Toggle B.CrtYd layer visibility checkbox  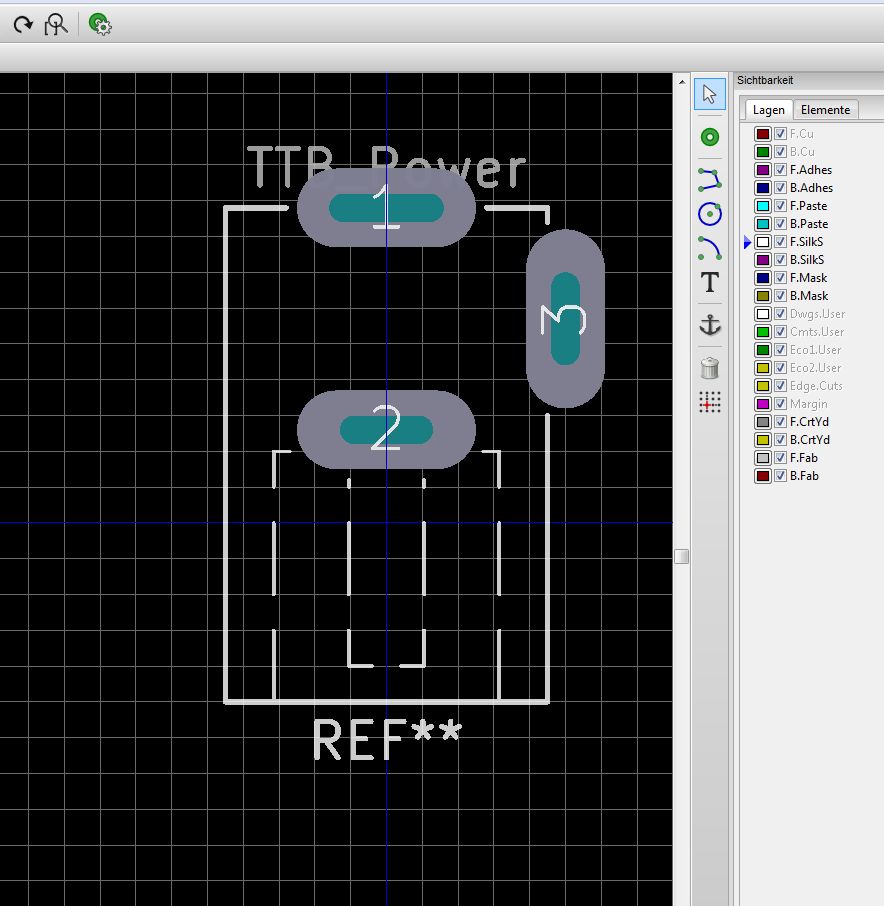click(780, 440)
